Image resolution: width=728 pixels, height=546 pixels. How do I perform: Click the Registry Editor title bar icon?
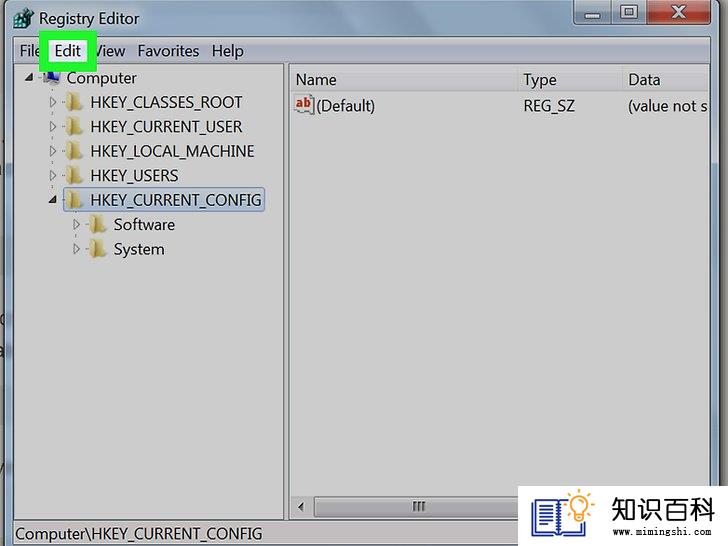pos(23,19)
